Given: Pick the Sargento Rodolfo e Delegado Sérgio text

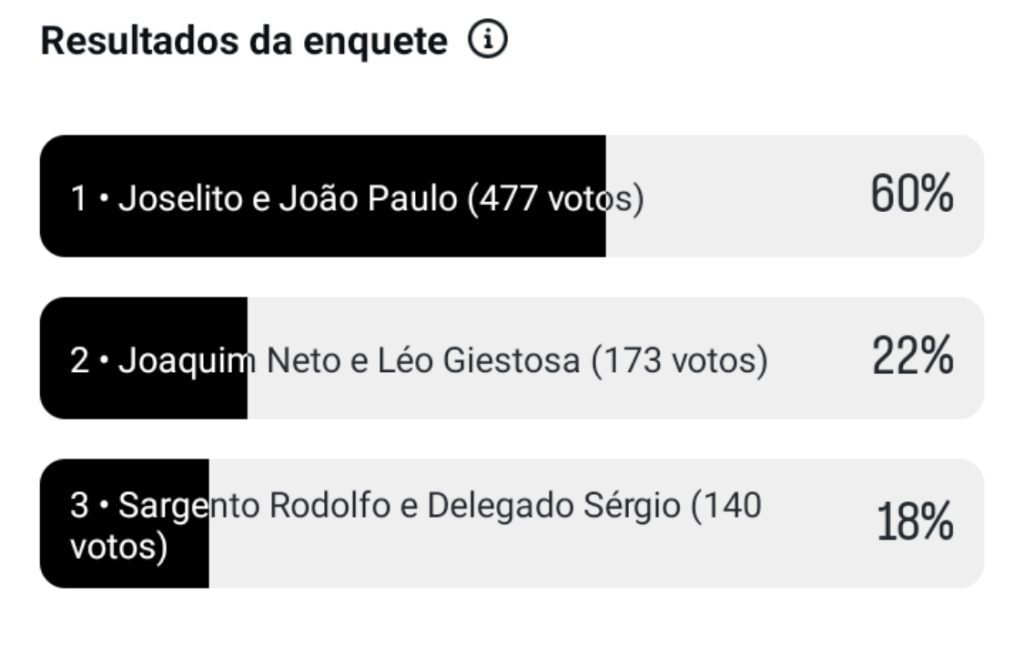Looking at the screenshot, I should pos(399,505).
